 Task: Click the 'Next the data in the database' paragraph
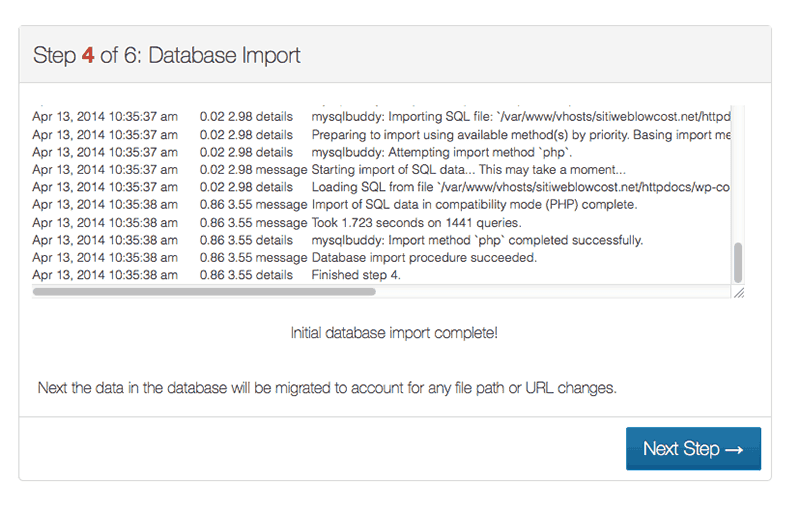click(x=327, y=388)
